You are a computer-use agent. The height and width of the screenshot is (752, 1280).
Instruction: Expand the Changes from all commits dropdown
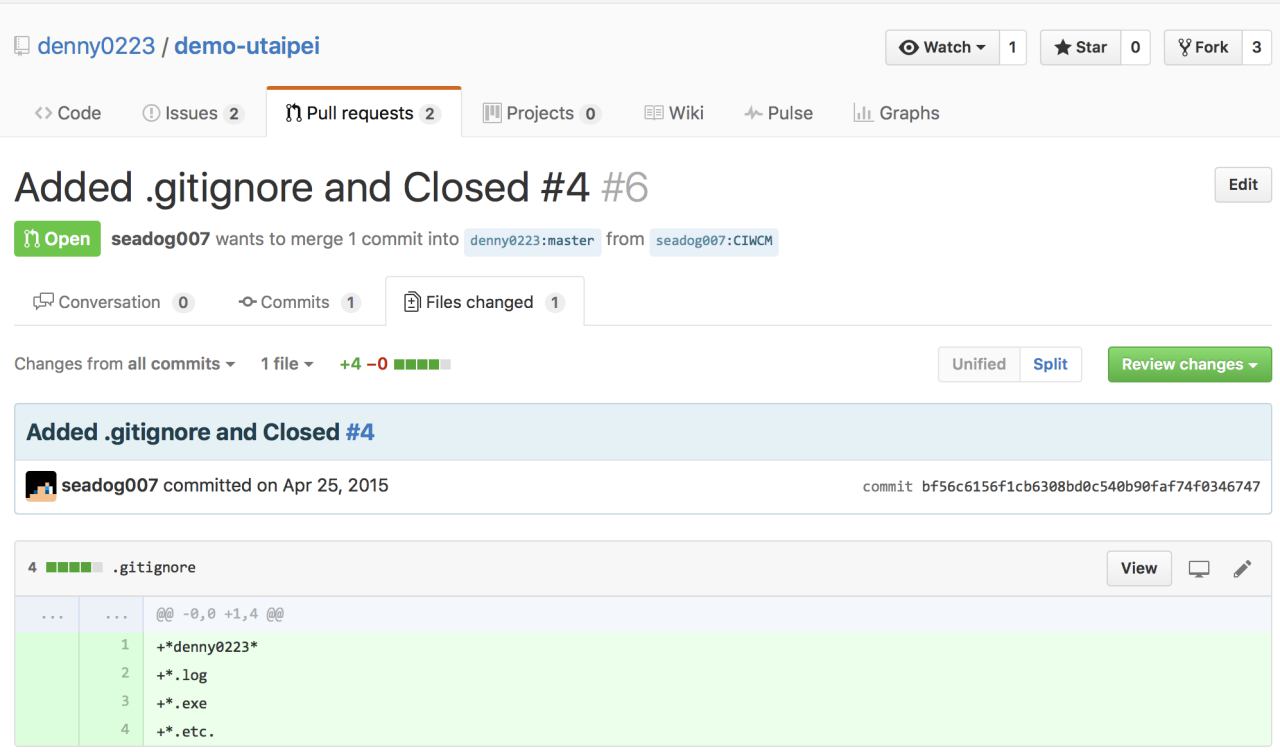(x=125, y=364)
